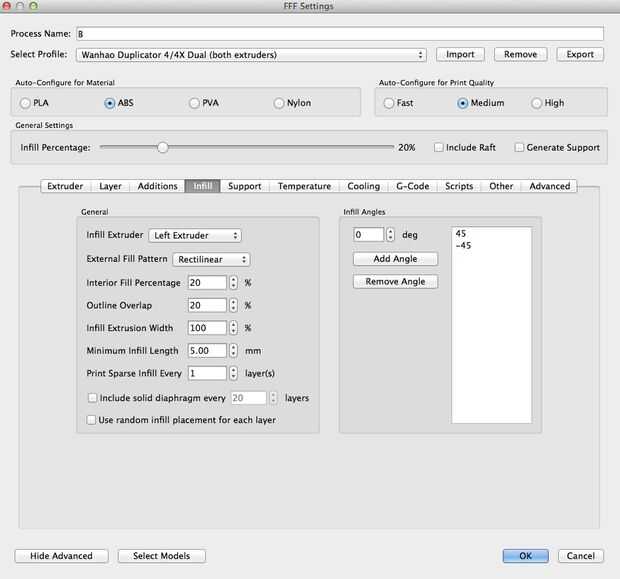Image resolution: width=620 pixels, height=579 pixels.
Task: Choose High print quality
Action: (x=536, y=103)
